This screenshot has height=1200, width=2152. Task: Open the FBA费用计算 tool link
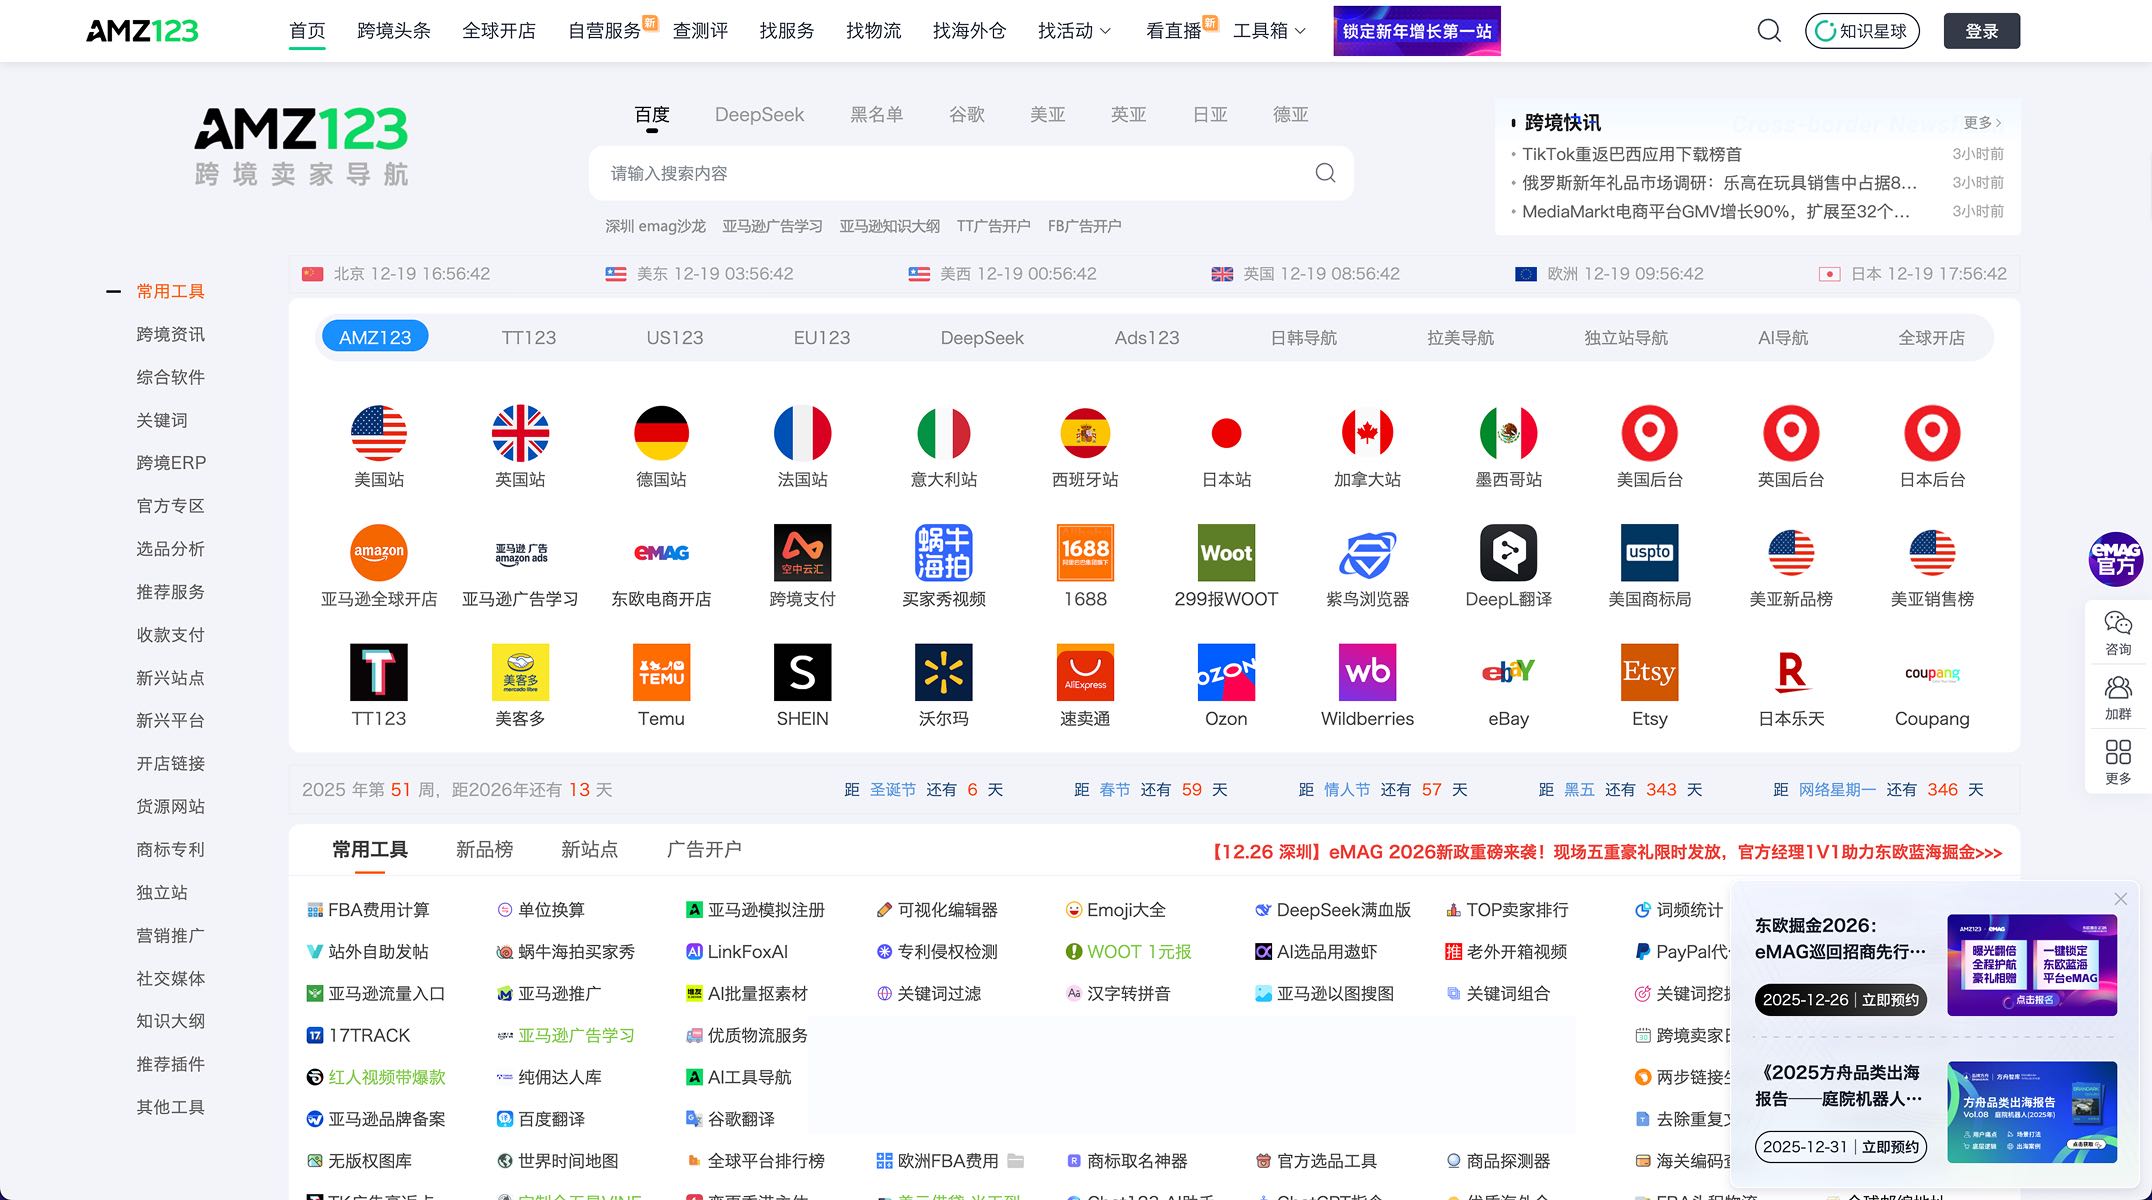coord(368,909)
